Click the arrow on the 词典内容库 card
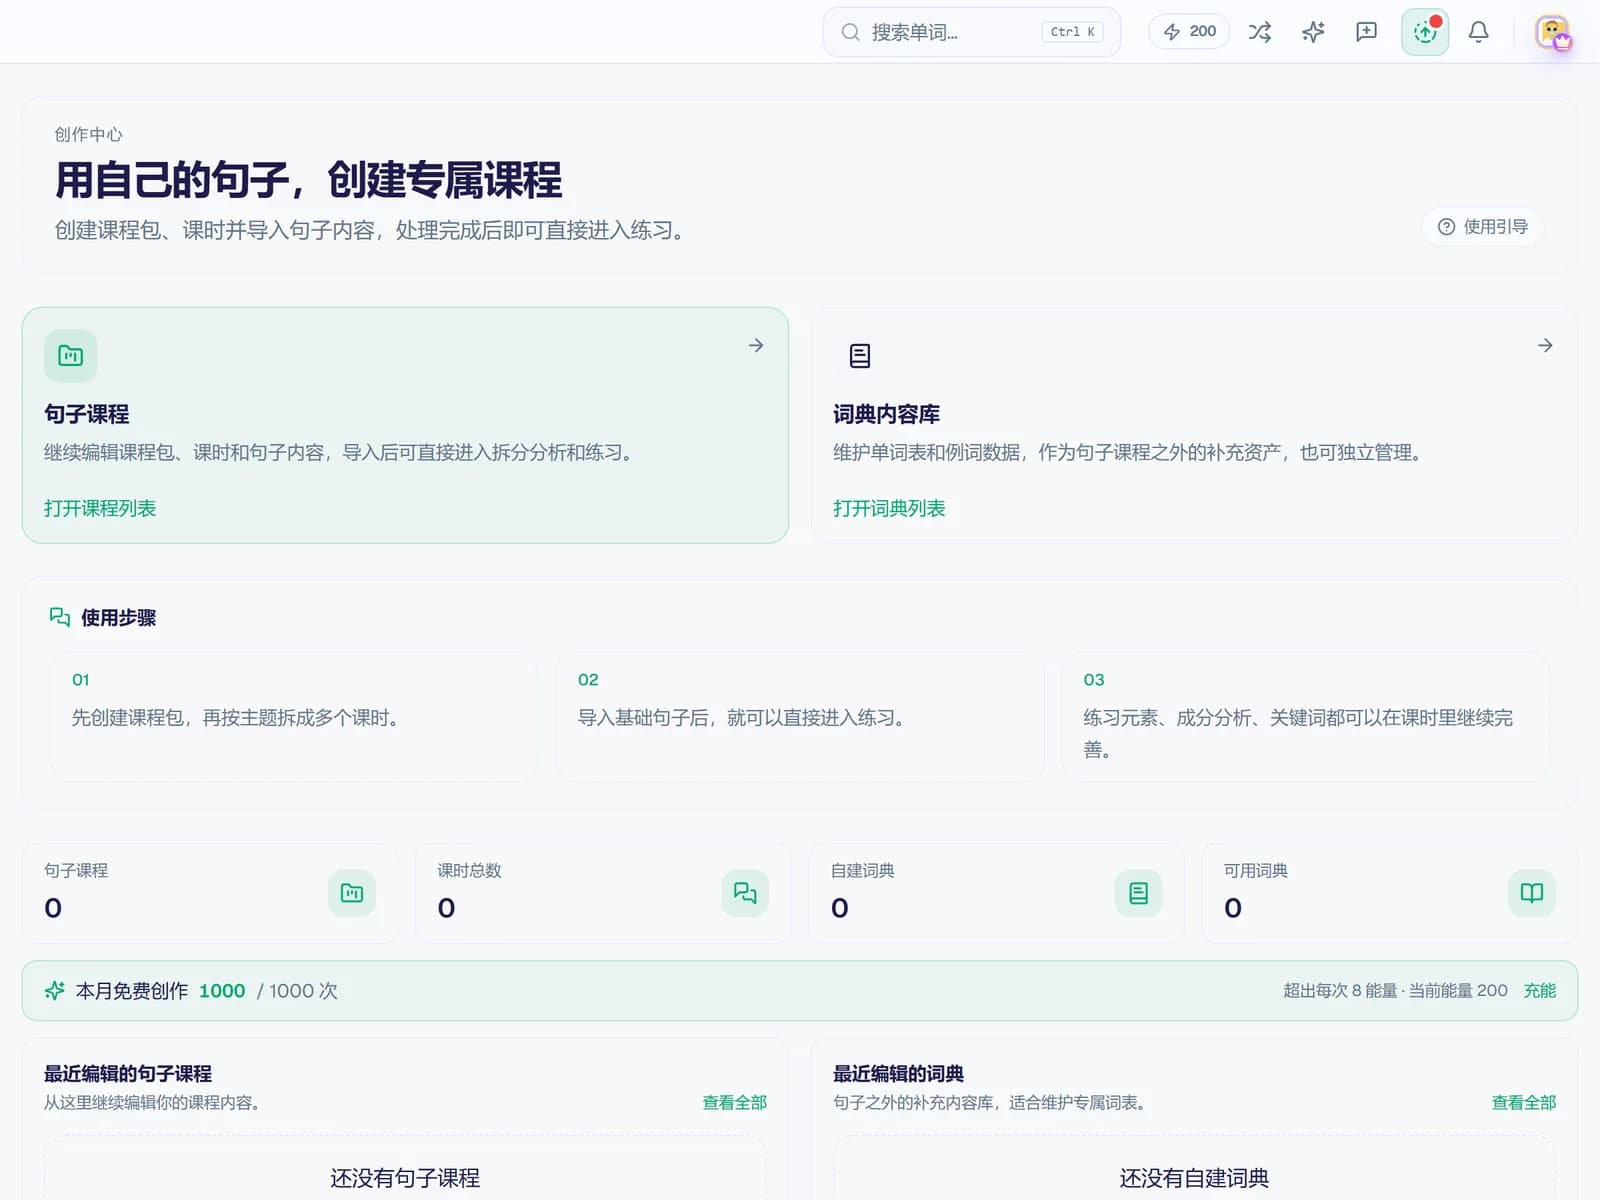The width and height of the screenshot is (1600, 1200). tap(1545, 345)
